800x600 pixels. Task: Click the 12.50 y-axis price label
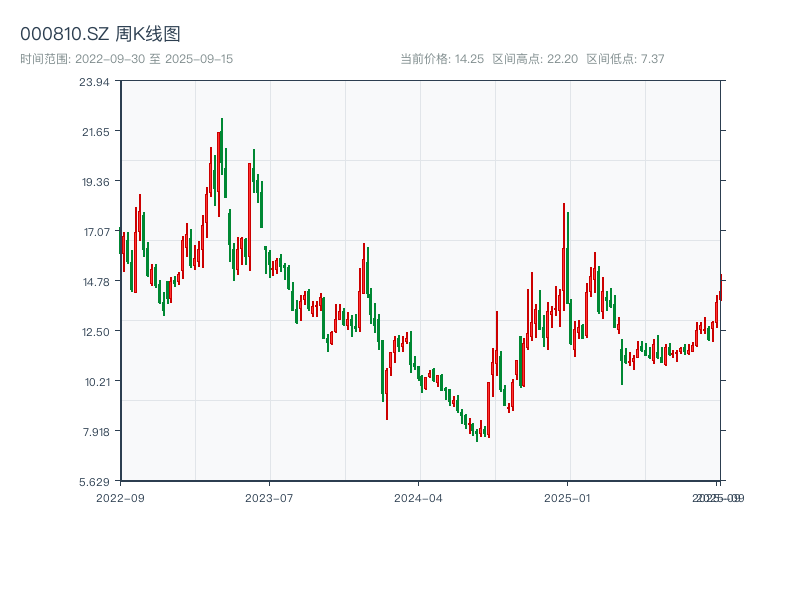tap(95, 331)
